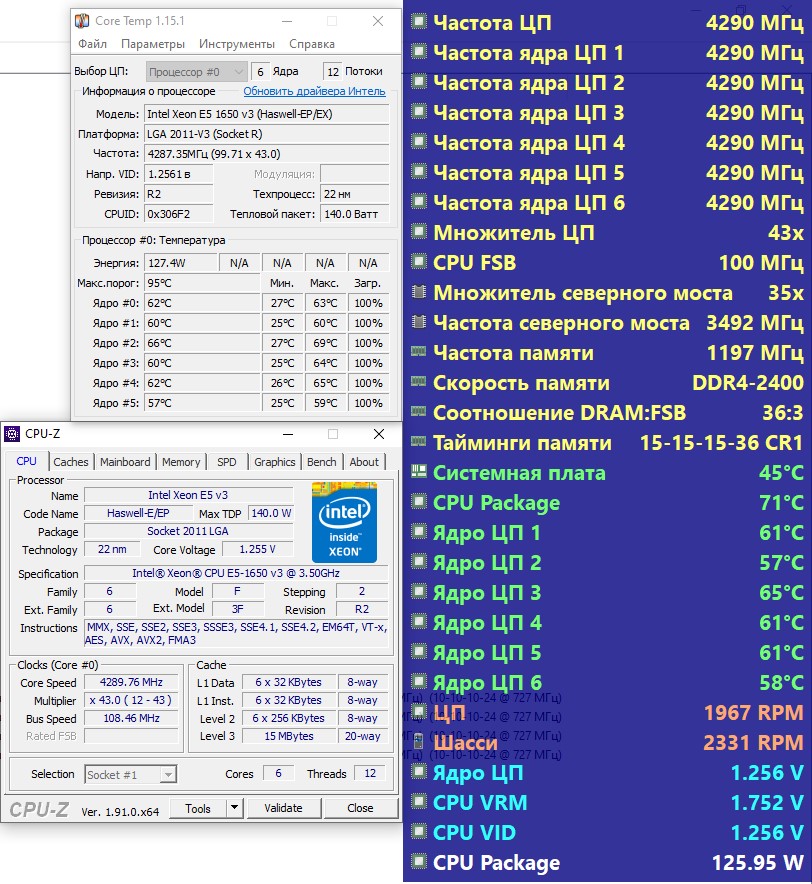
Task: Click the Макс.порог value 95°C
Action: click(x=202, y=283)
